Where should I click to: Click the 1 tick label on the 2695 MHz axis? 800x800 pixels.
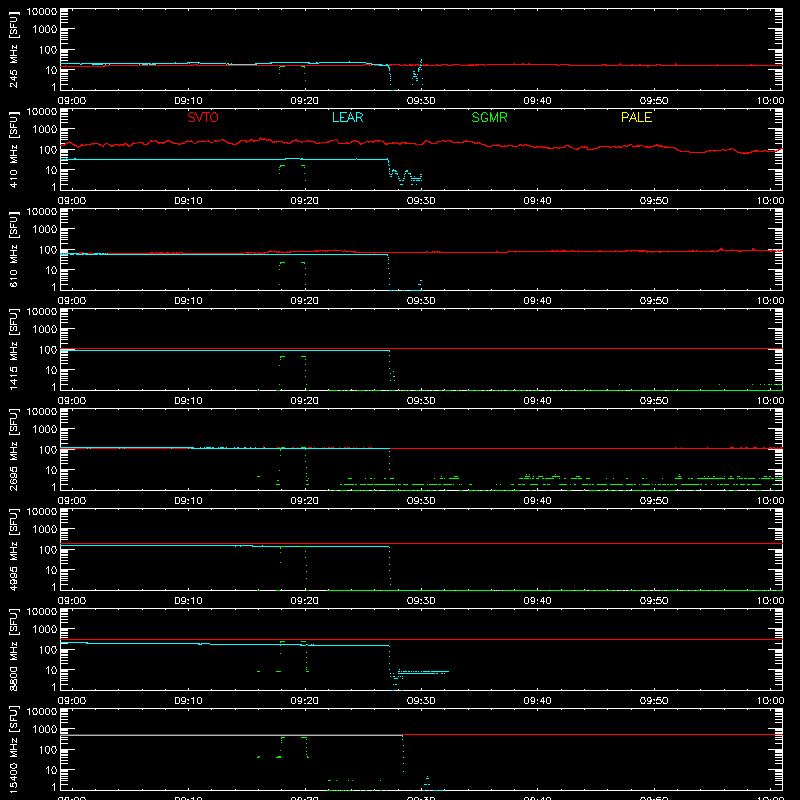point(54,486)
